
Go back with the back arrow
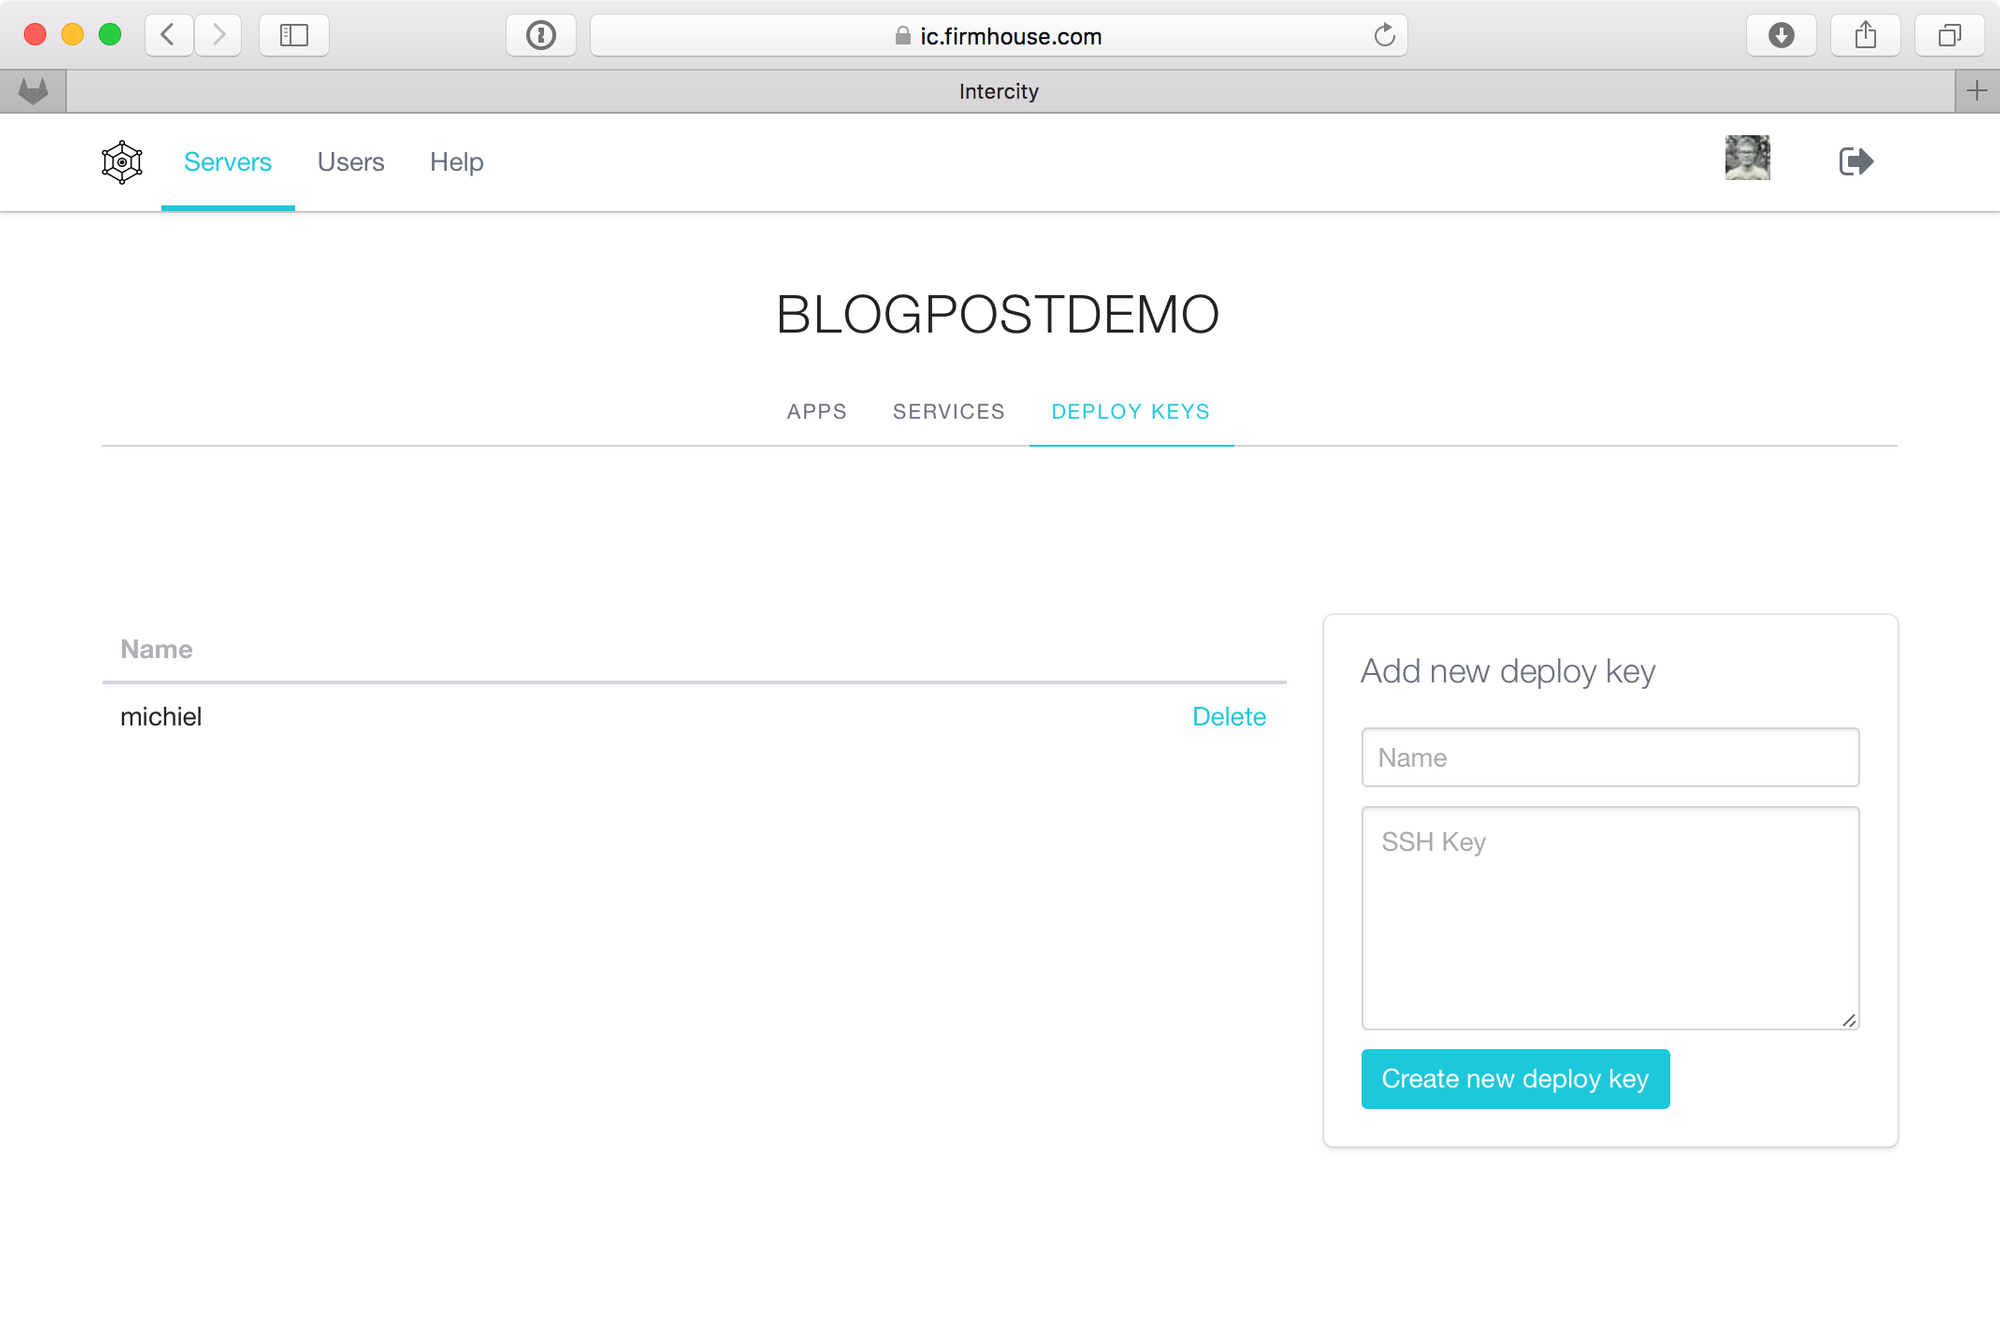pos(168,36)
